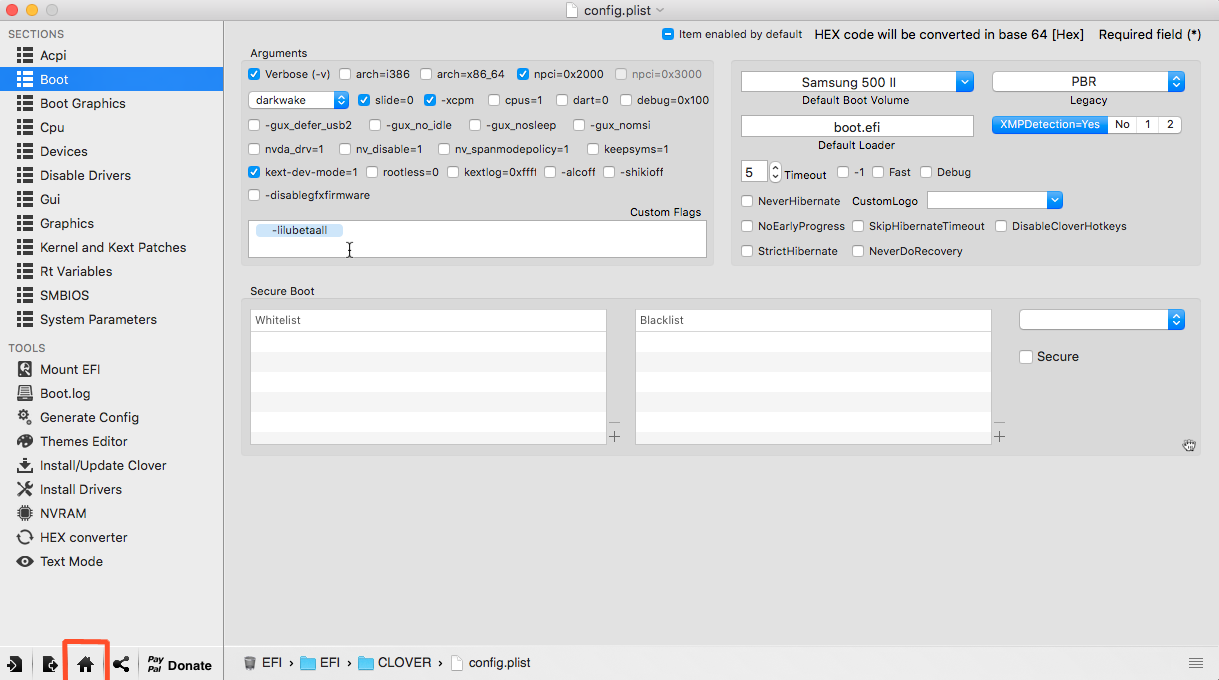This screenshot has height=680, width=1219.
Task: Enable the arch=x86_64 checkbox
Action: point(426,74)
